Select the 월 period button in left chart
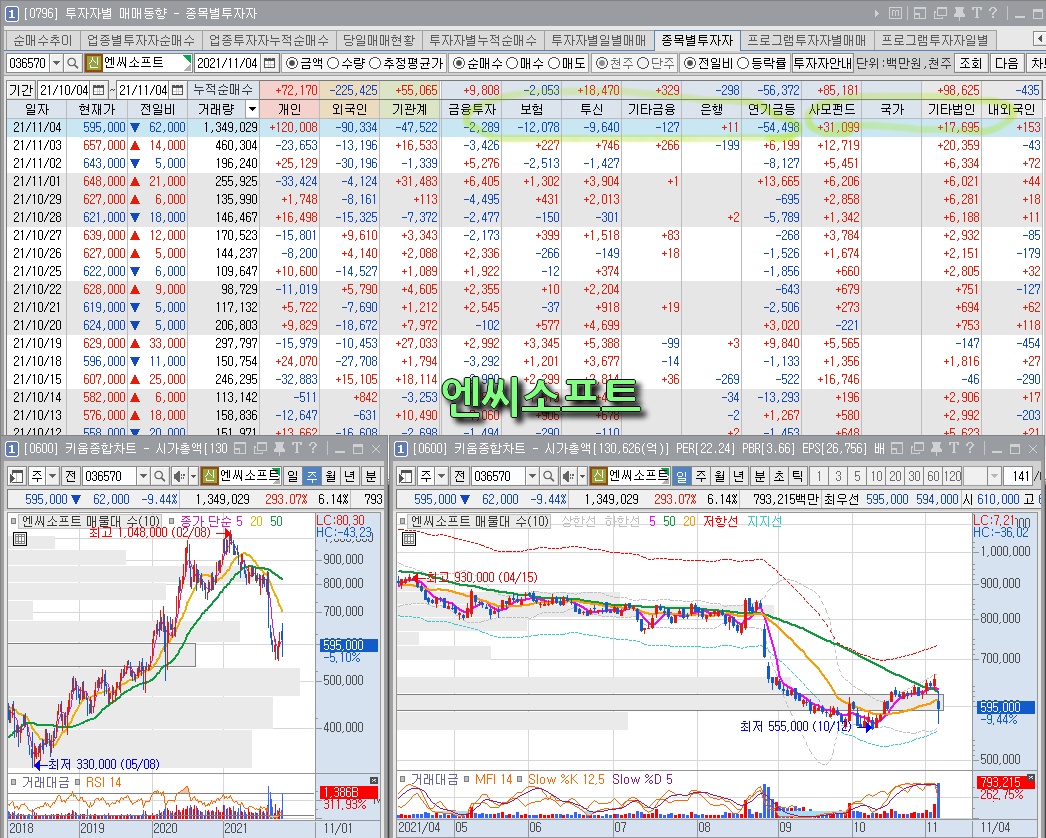 pos(331,476)
